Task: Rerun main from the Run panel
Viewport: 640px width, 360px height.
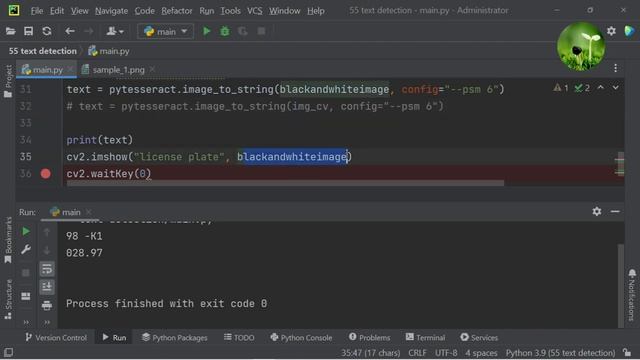Action: (x=26, y=231)
